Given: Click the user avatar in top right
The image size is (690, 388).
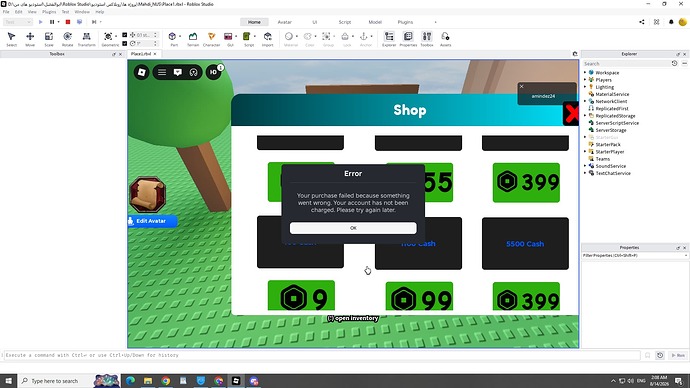Looking at the screenshot, I should click(683, 22).
